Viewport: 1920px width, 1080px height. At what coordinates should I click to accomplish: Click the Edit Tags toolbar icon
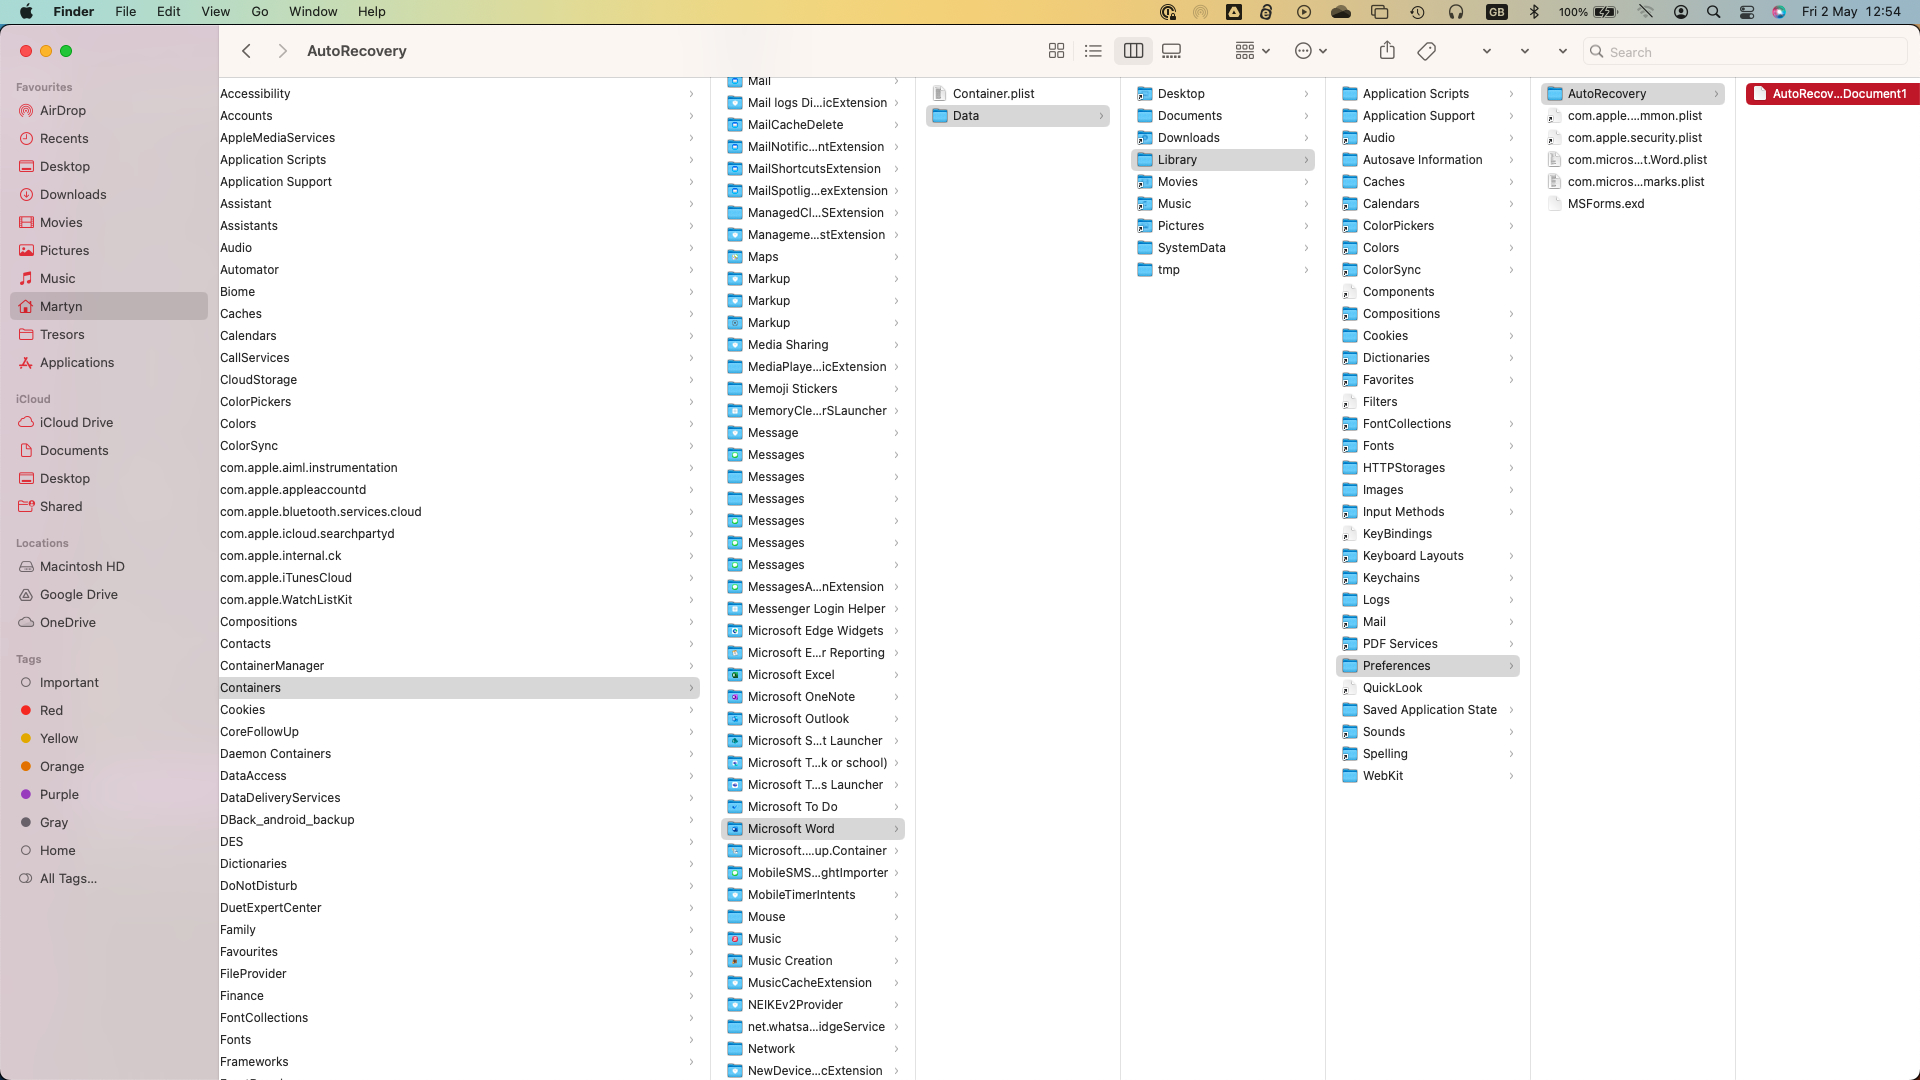point(1427,51)
